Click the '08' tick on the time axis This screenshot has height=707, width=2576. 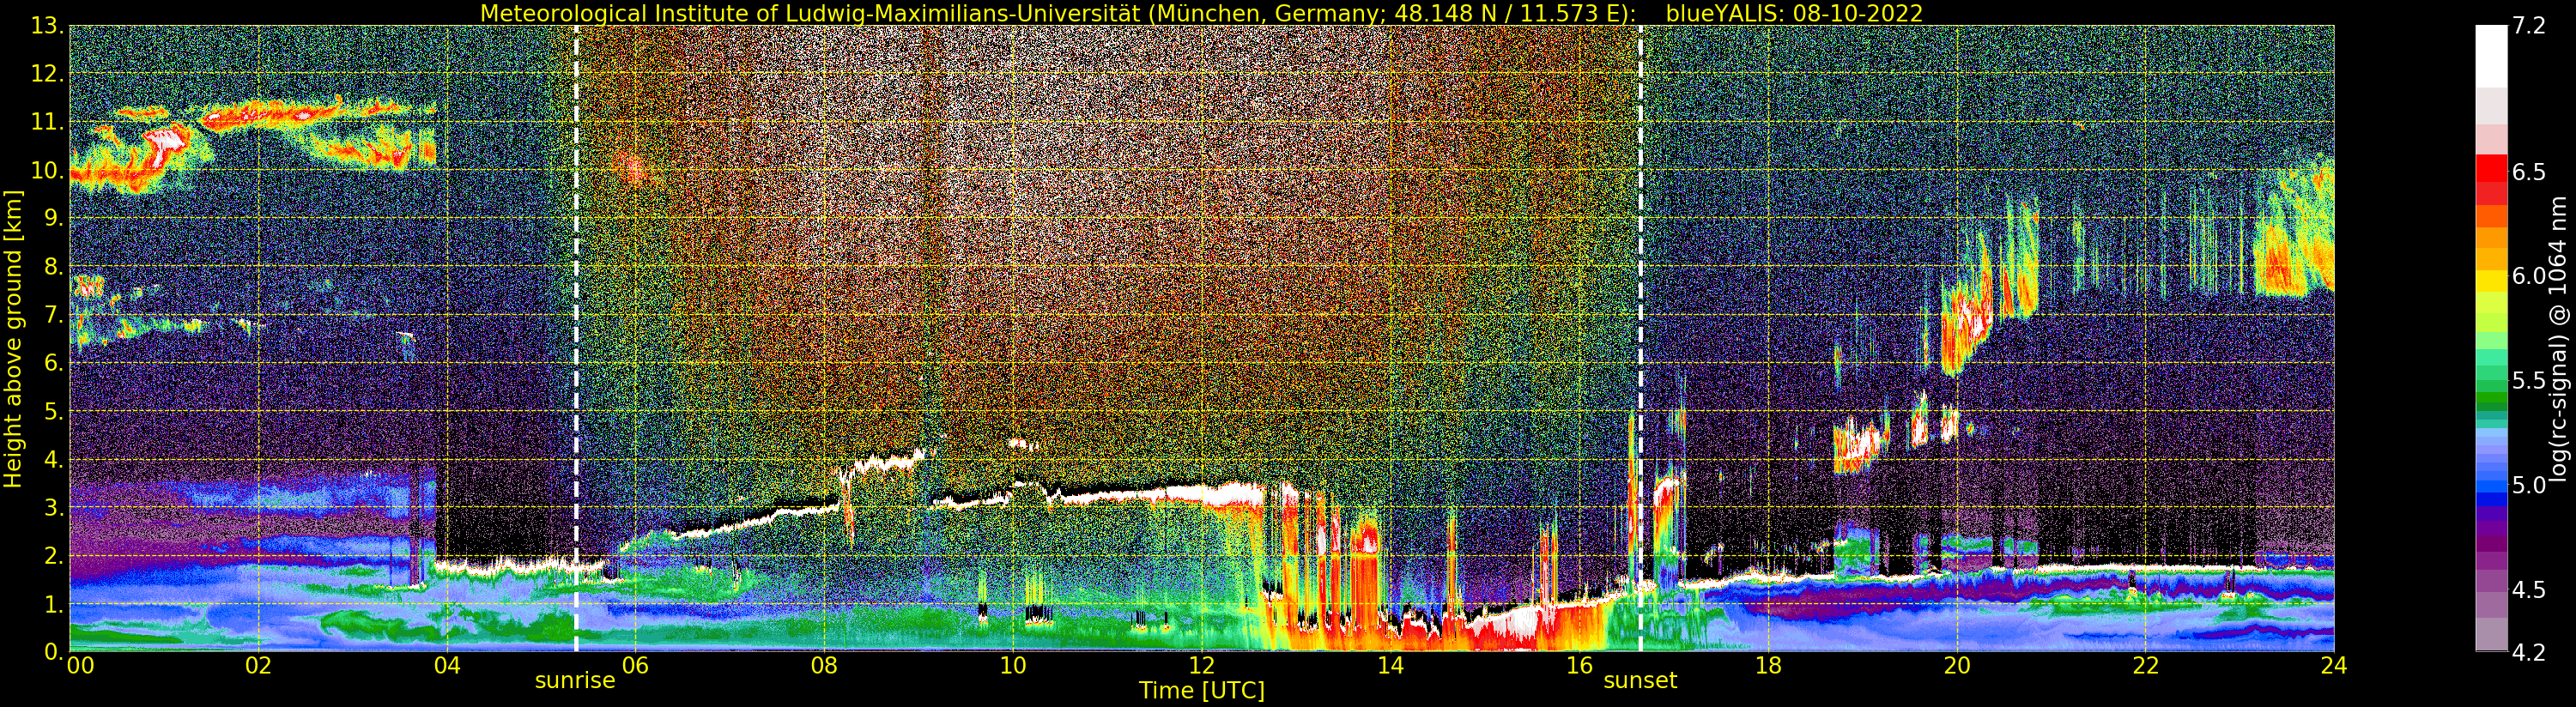[x=824, y=666]
